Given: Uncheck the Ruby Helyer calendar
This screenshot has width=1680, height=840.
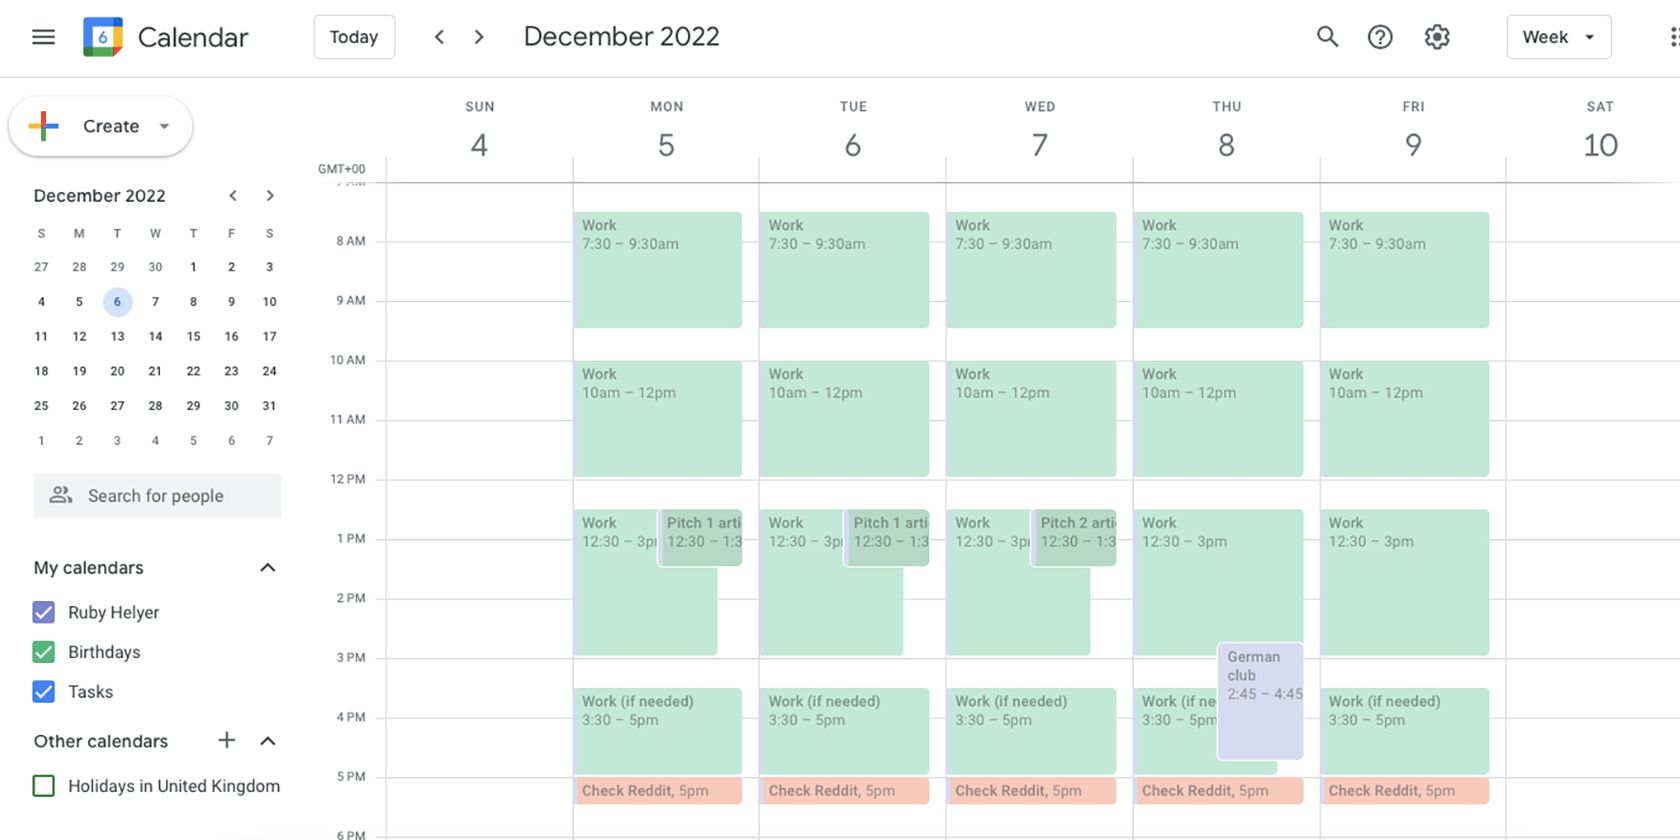Looking at the screenshot, I should click(43, 612).
